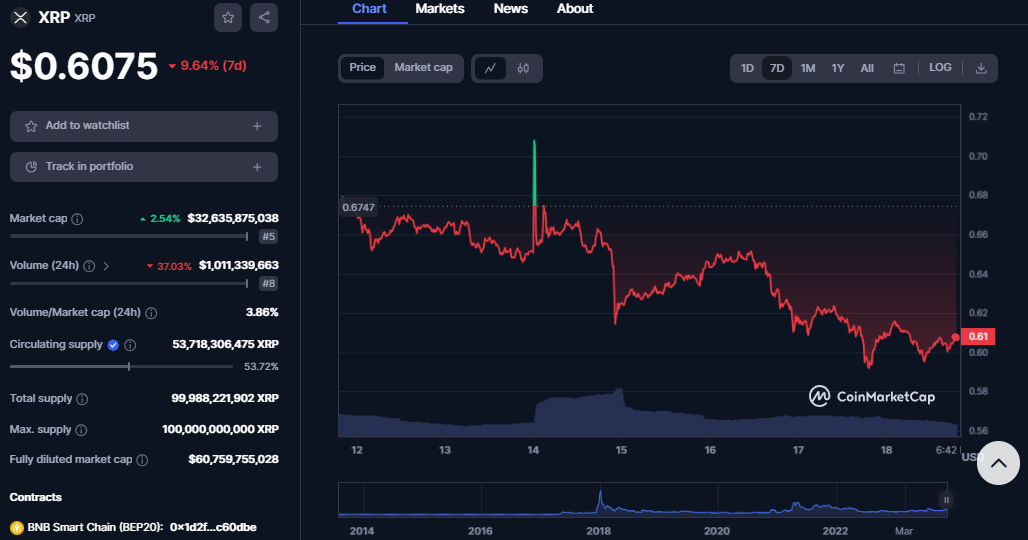The height and width of the screenshot is (540, 1028).
Task: Expand Volume (24h) chevron arrow
Action: [107, 266]
